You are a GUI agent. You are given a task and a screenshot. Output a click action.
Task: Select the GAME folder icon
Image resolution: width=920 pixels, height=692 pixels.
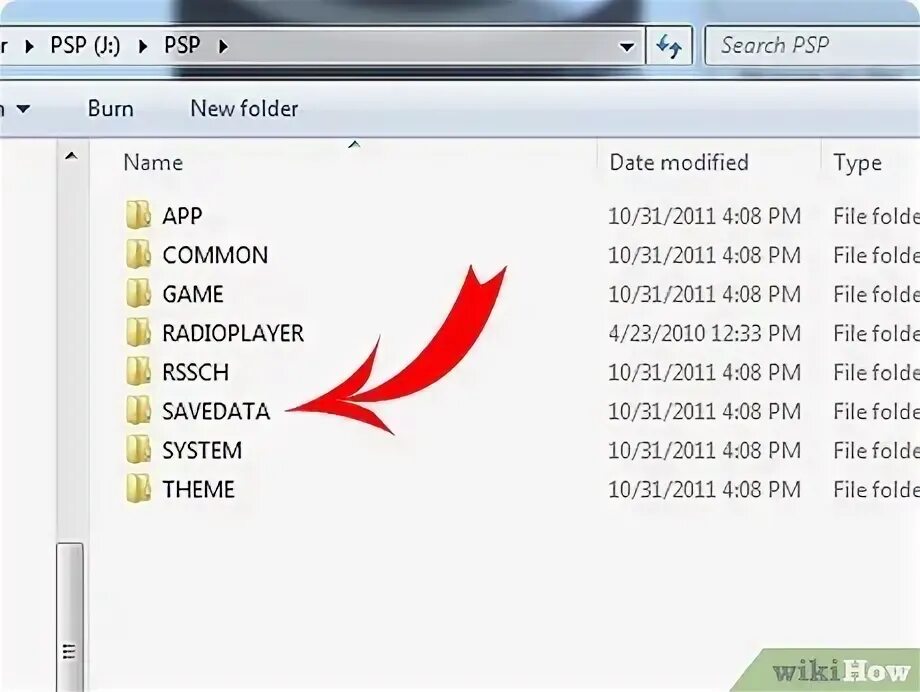coord(138,293)
